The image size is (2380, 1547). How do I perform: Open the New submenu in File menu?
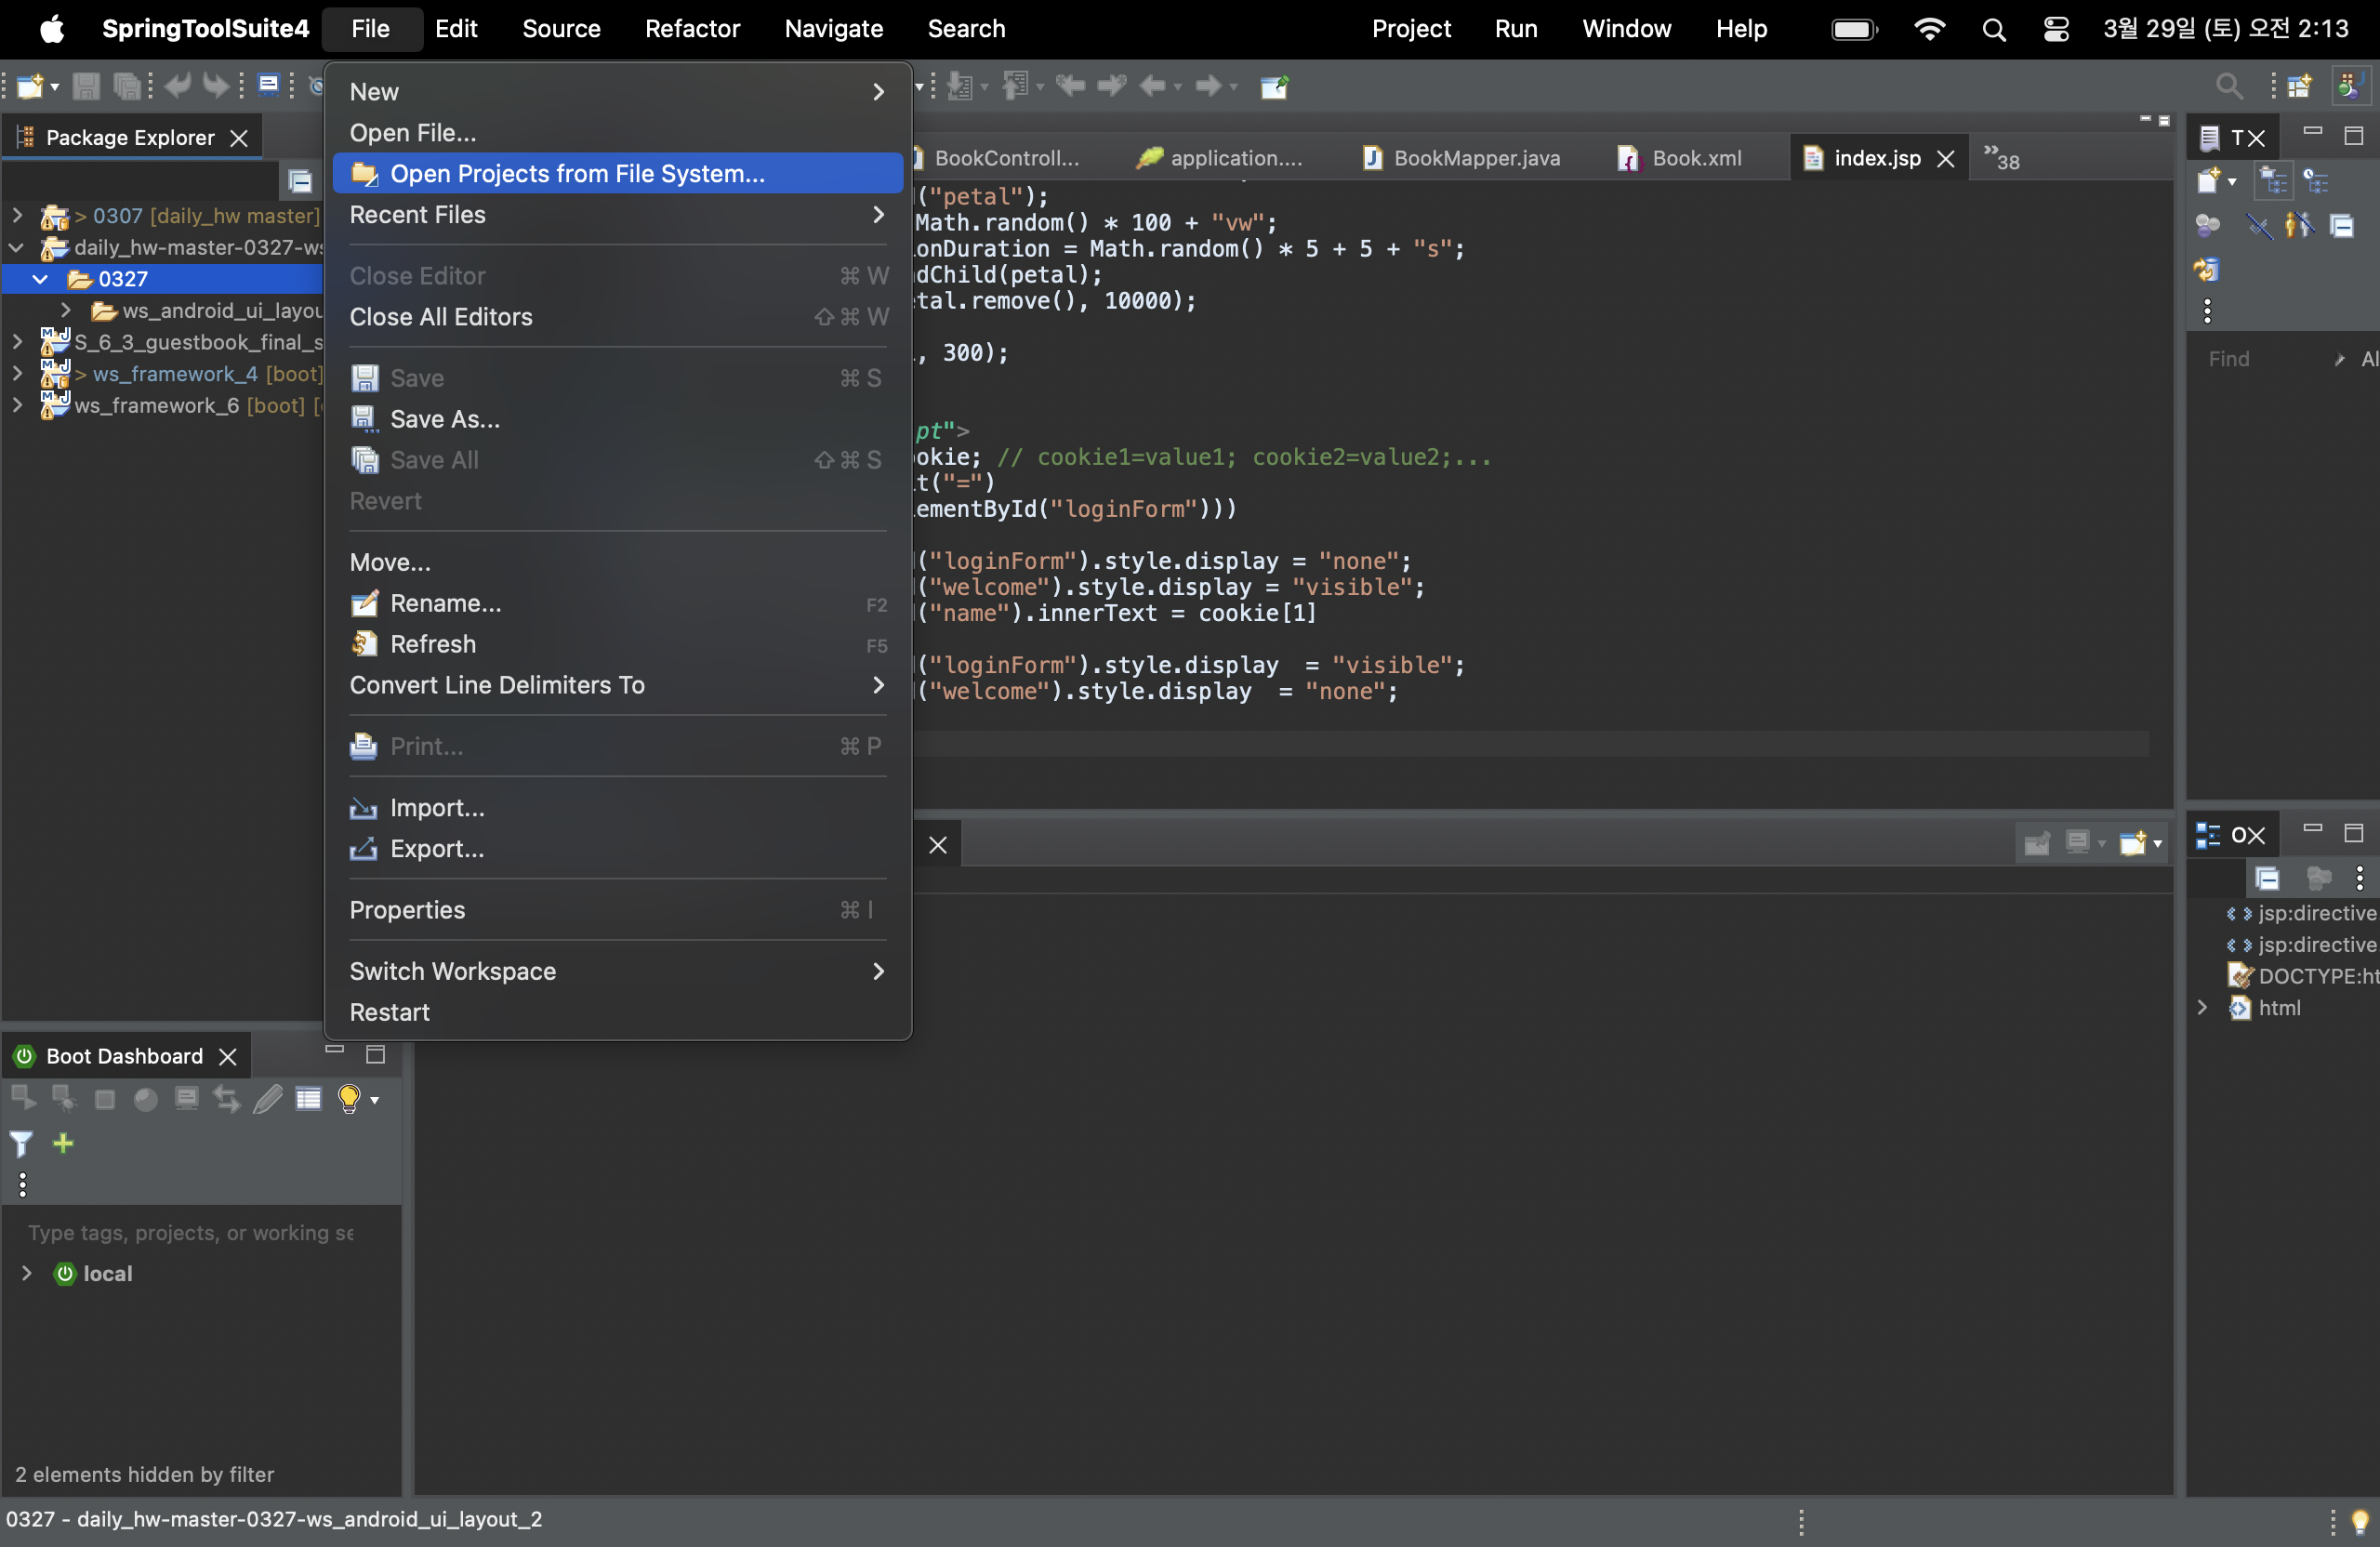[617, 92]
